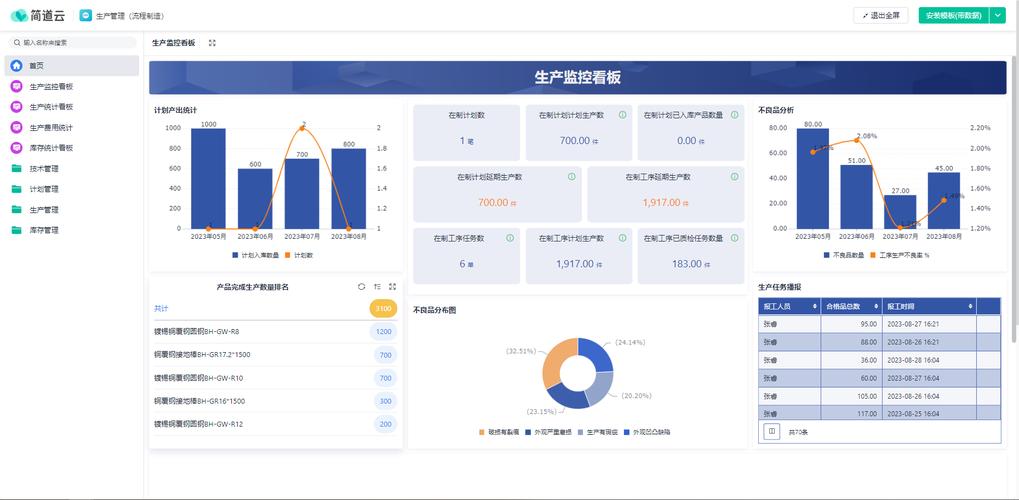The image size is (1019, 500).
Task: Expand 计划管理 folder in the sidebar
Action: tap(72, 189)
